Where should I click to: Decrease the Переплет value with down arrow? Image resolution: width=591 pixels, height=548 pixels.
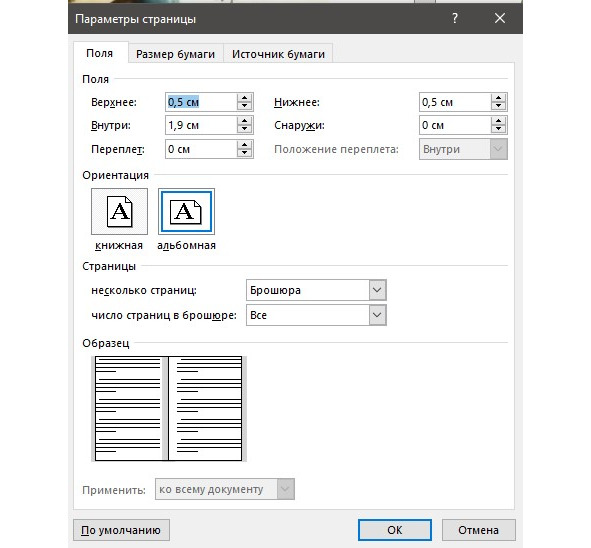(245, 153)
